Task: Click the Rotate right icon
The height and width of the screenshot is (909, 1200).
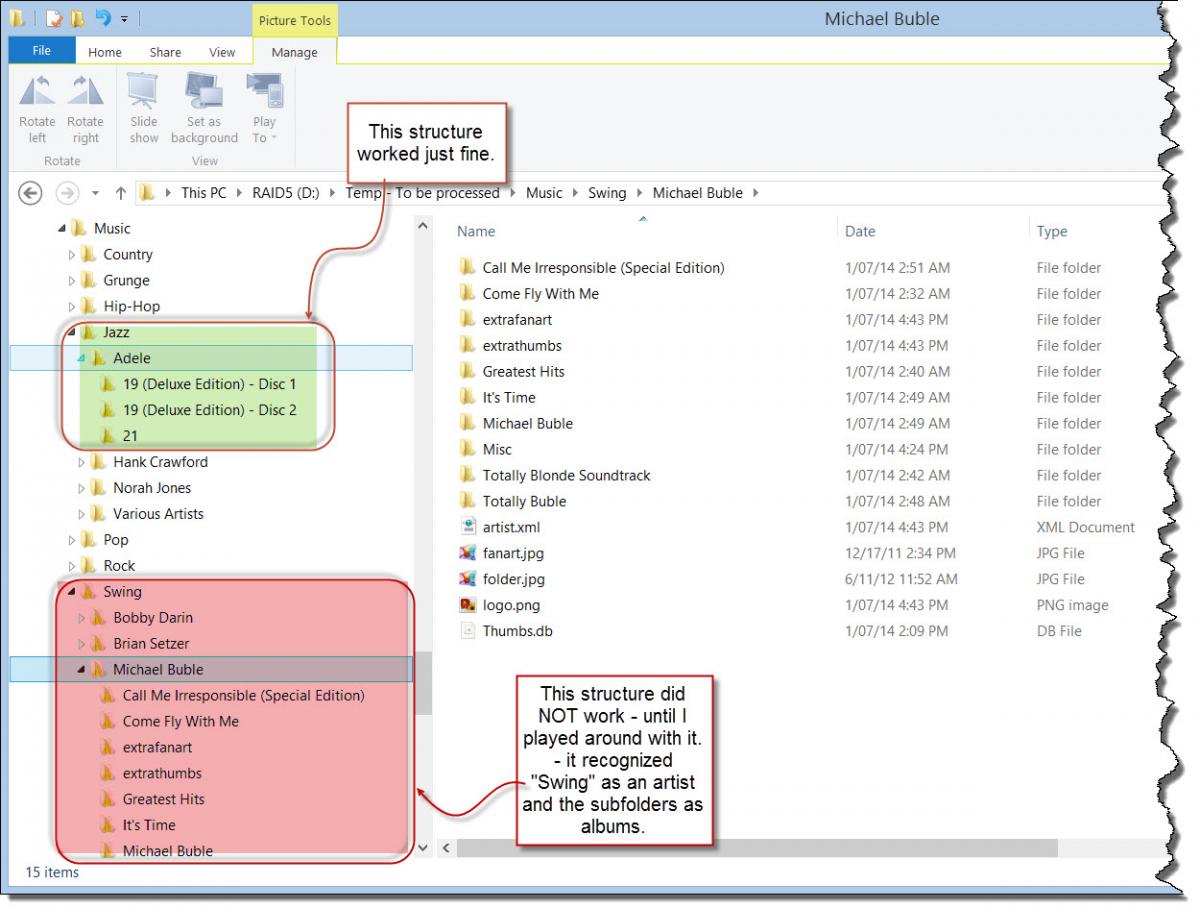Action: coord(85,92)
